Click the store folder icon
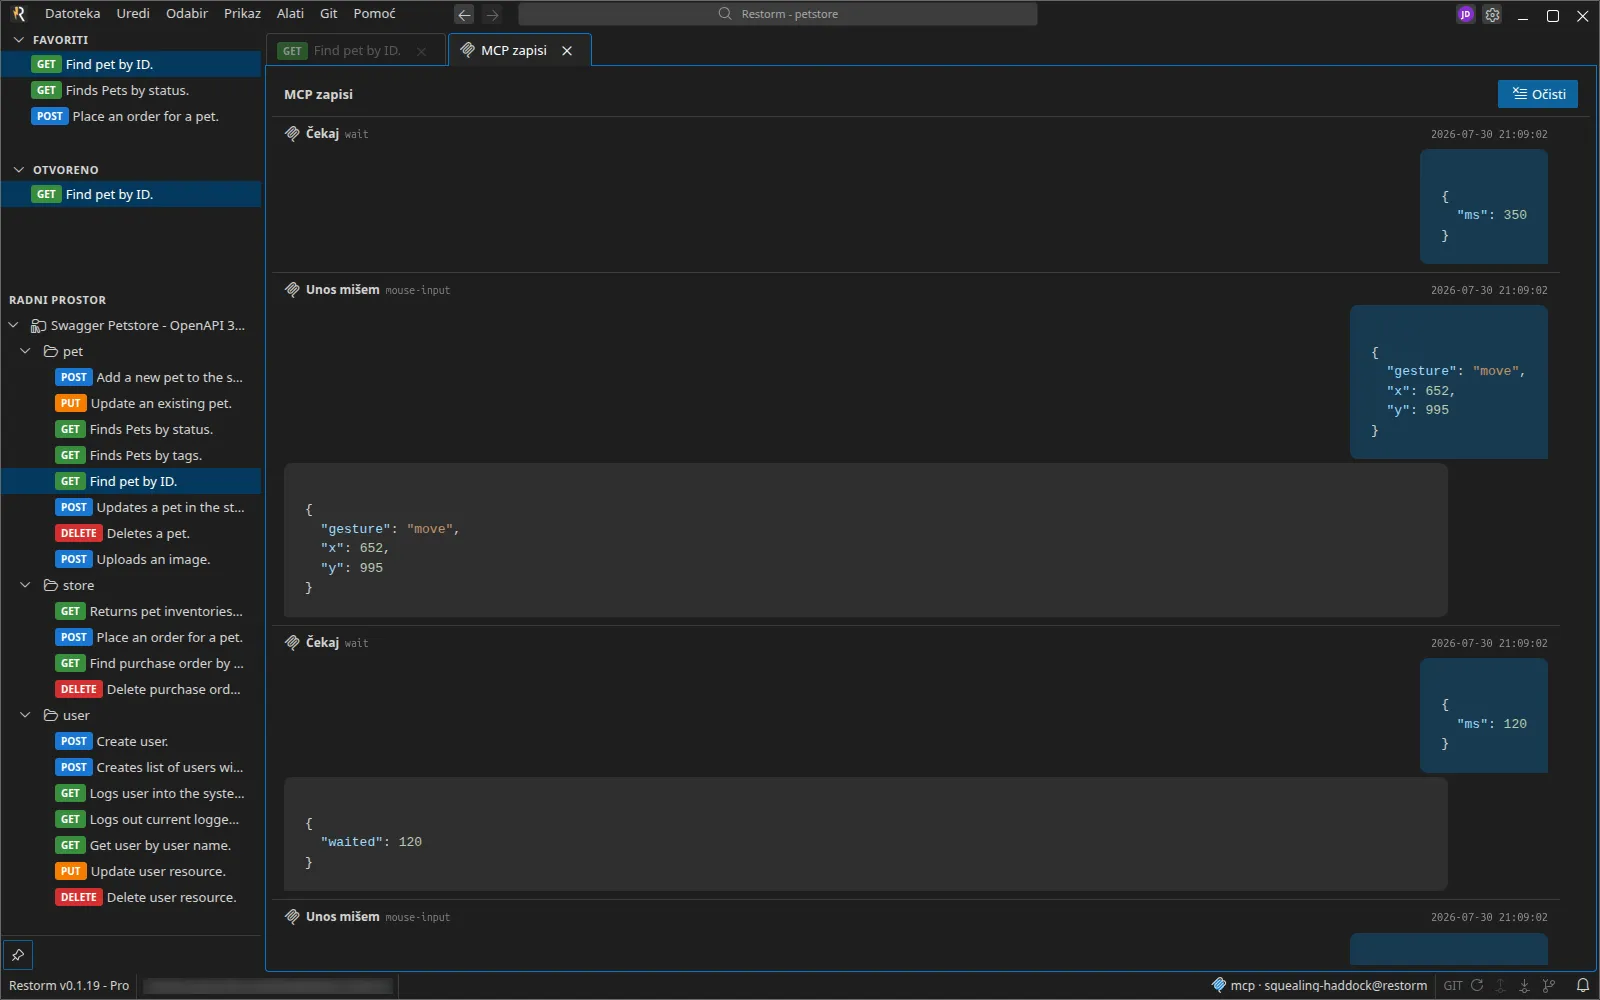The width and height of the screenshot is (1600, 1000). point(51,585)
